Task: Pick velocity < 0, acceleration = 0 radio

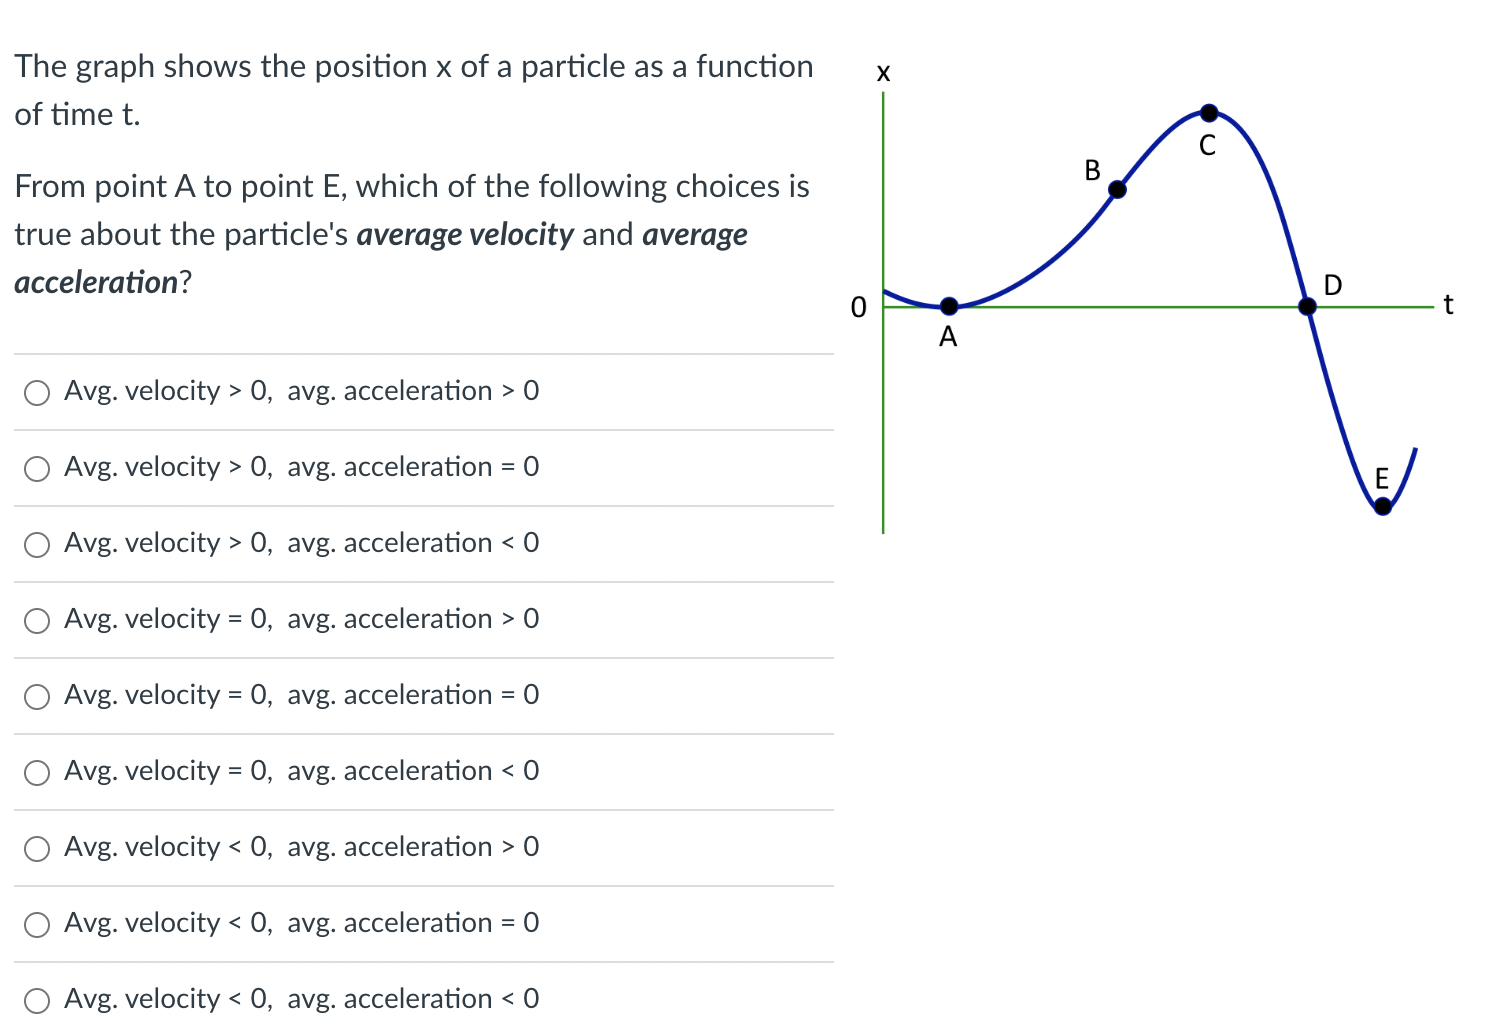Action: click(37, 925)
